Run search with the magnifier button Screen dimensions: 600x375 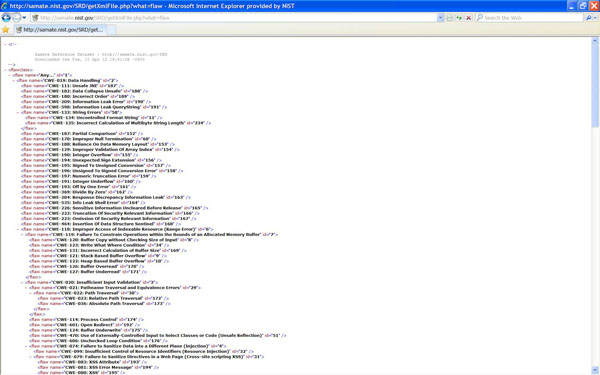(589, 18)
